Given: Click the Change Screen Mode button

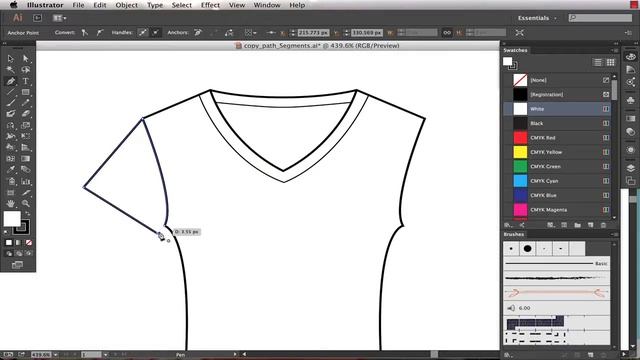Looking at the screenshot, I should click(x=17, y=265).
